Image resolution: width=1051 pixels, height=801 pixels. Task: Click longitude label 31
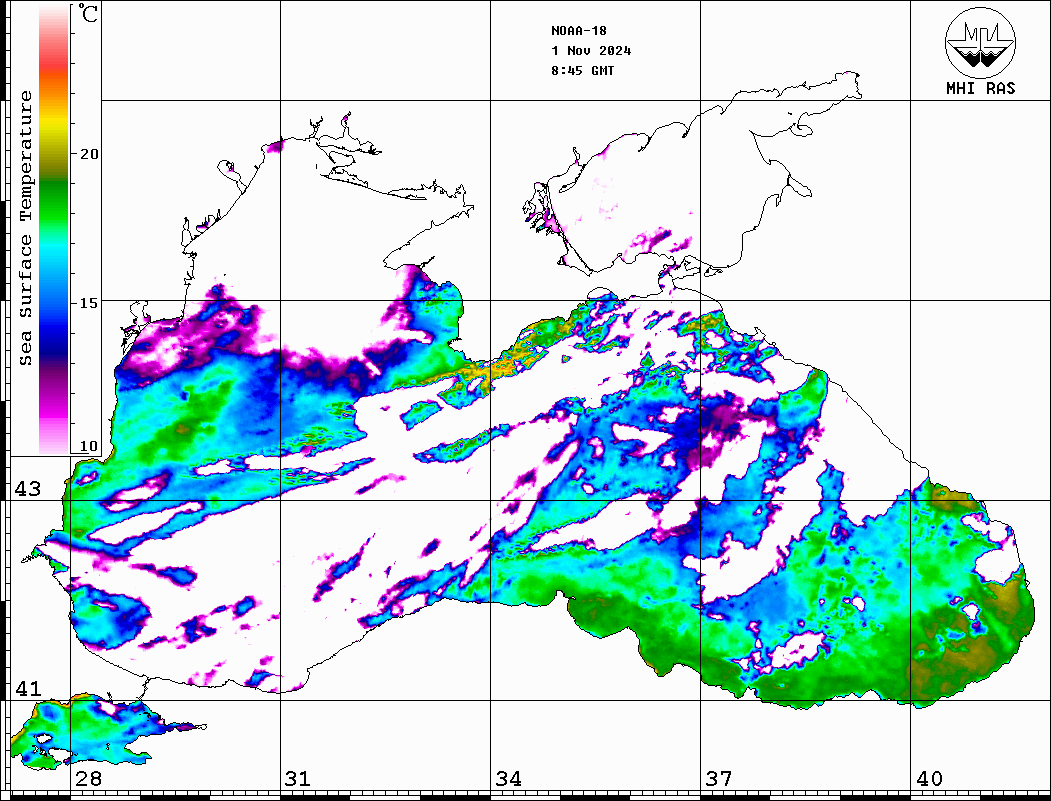(298, 779)
